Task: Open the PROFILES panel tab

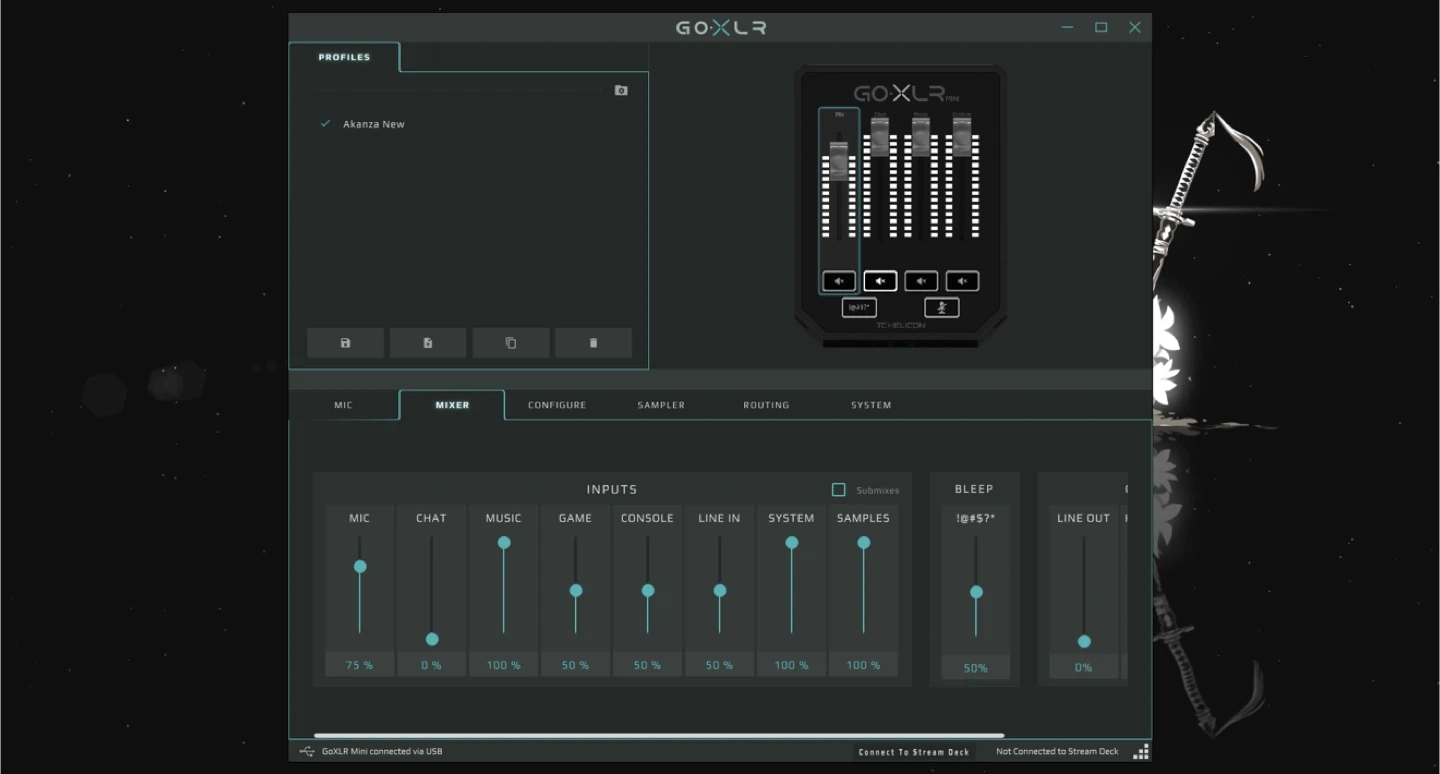Action: pos(344,58)
